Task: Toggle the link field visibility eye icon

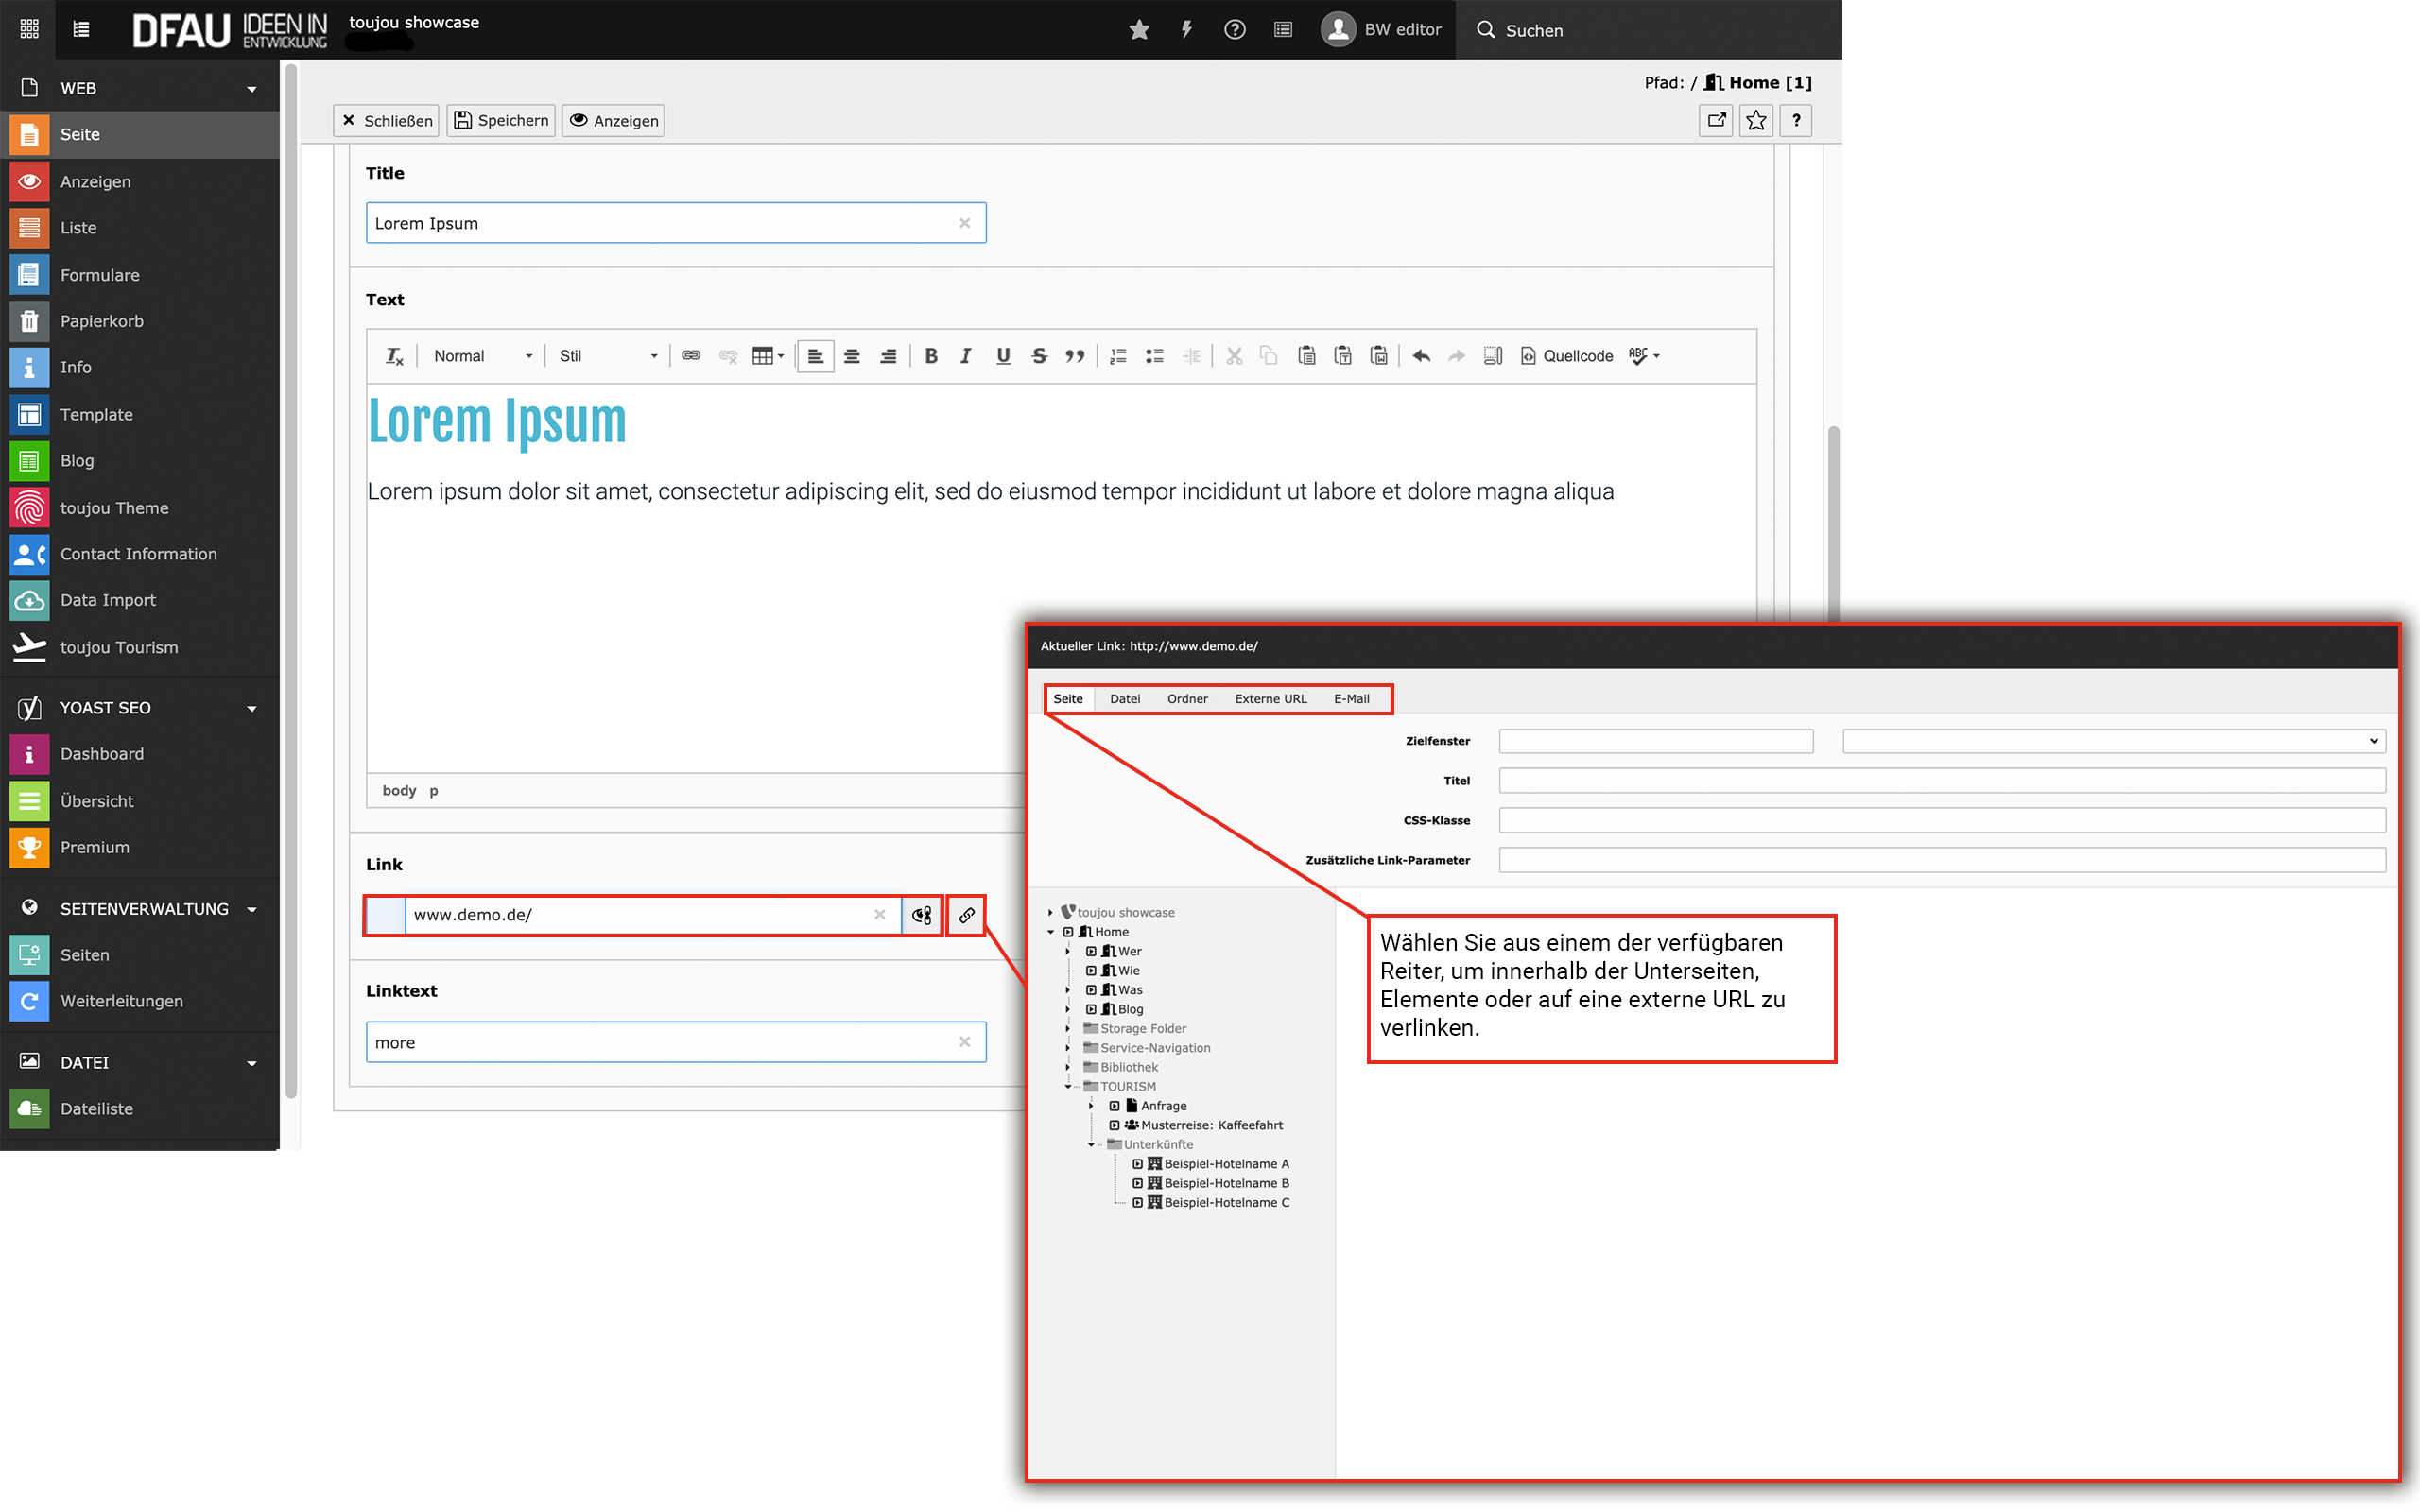Action: tap(921, 915)
